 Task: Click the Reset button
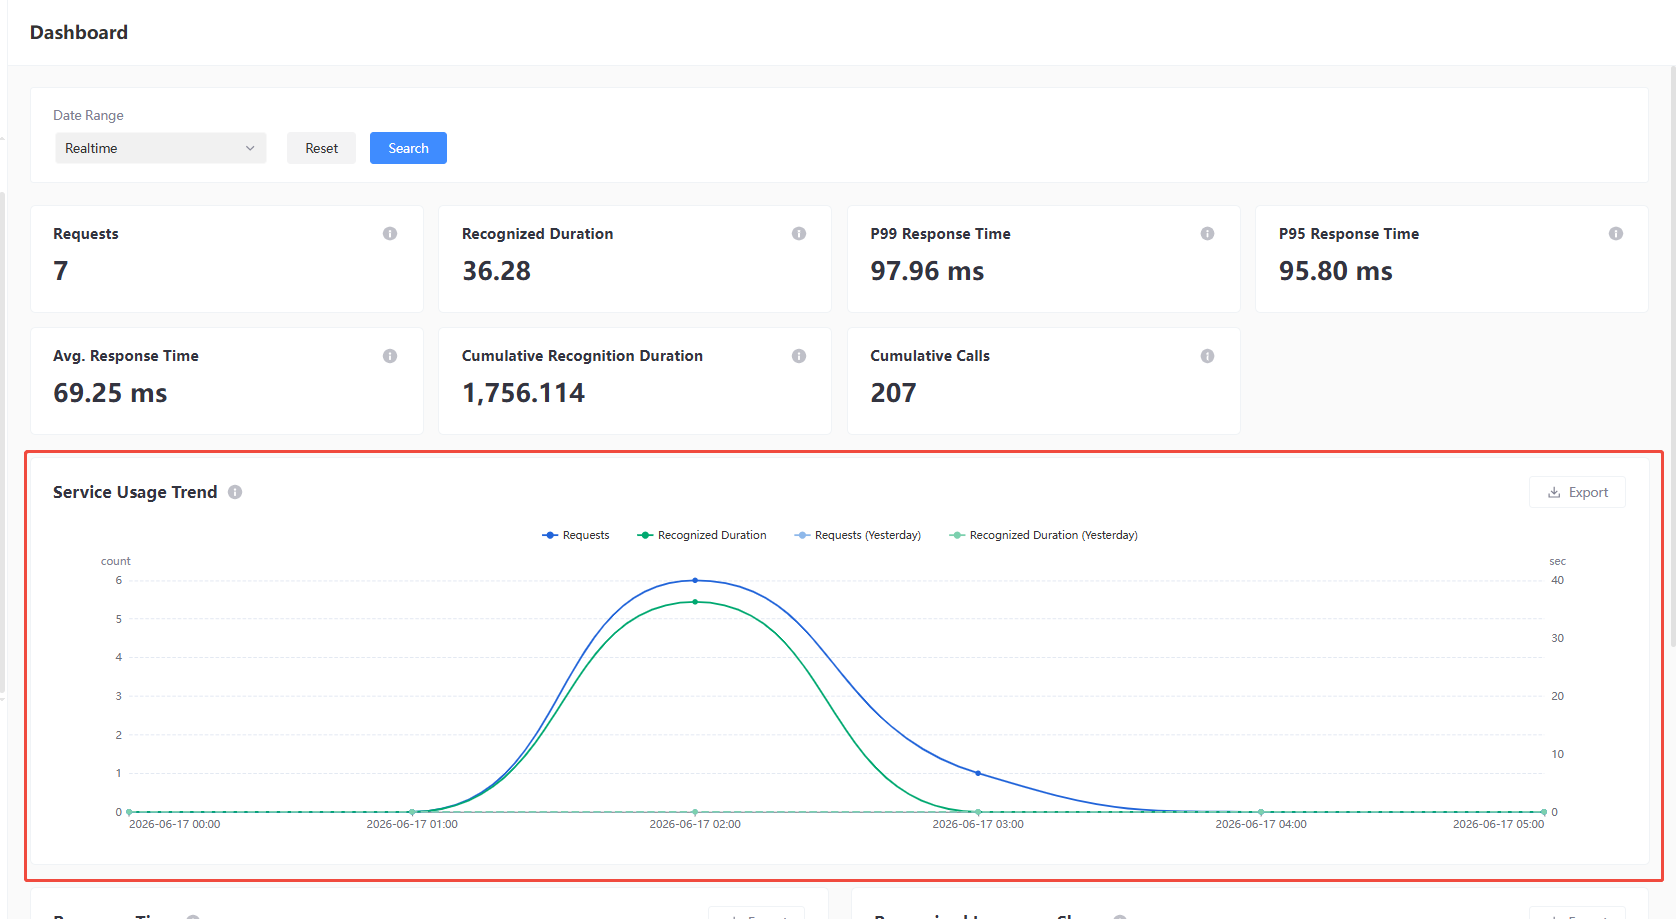click(321, 148)
